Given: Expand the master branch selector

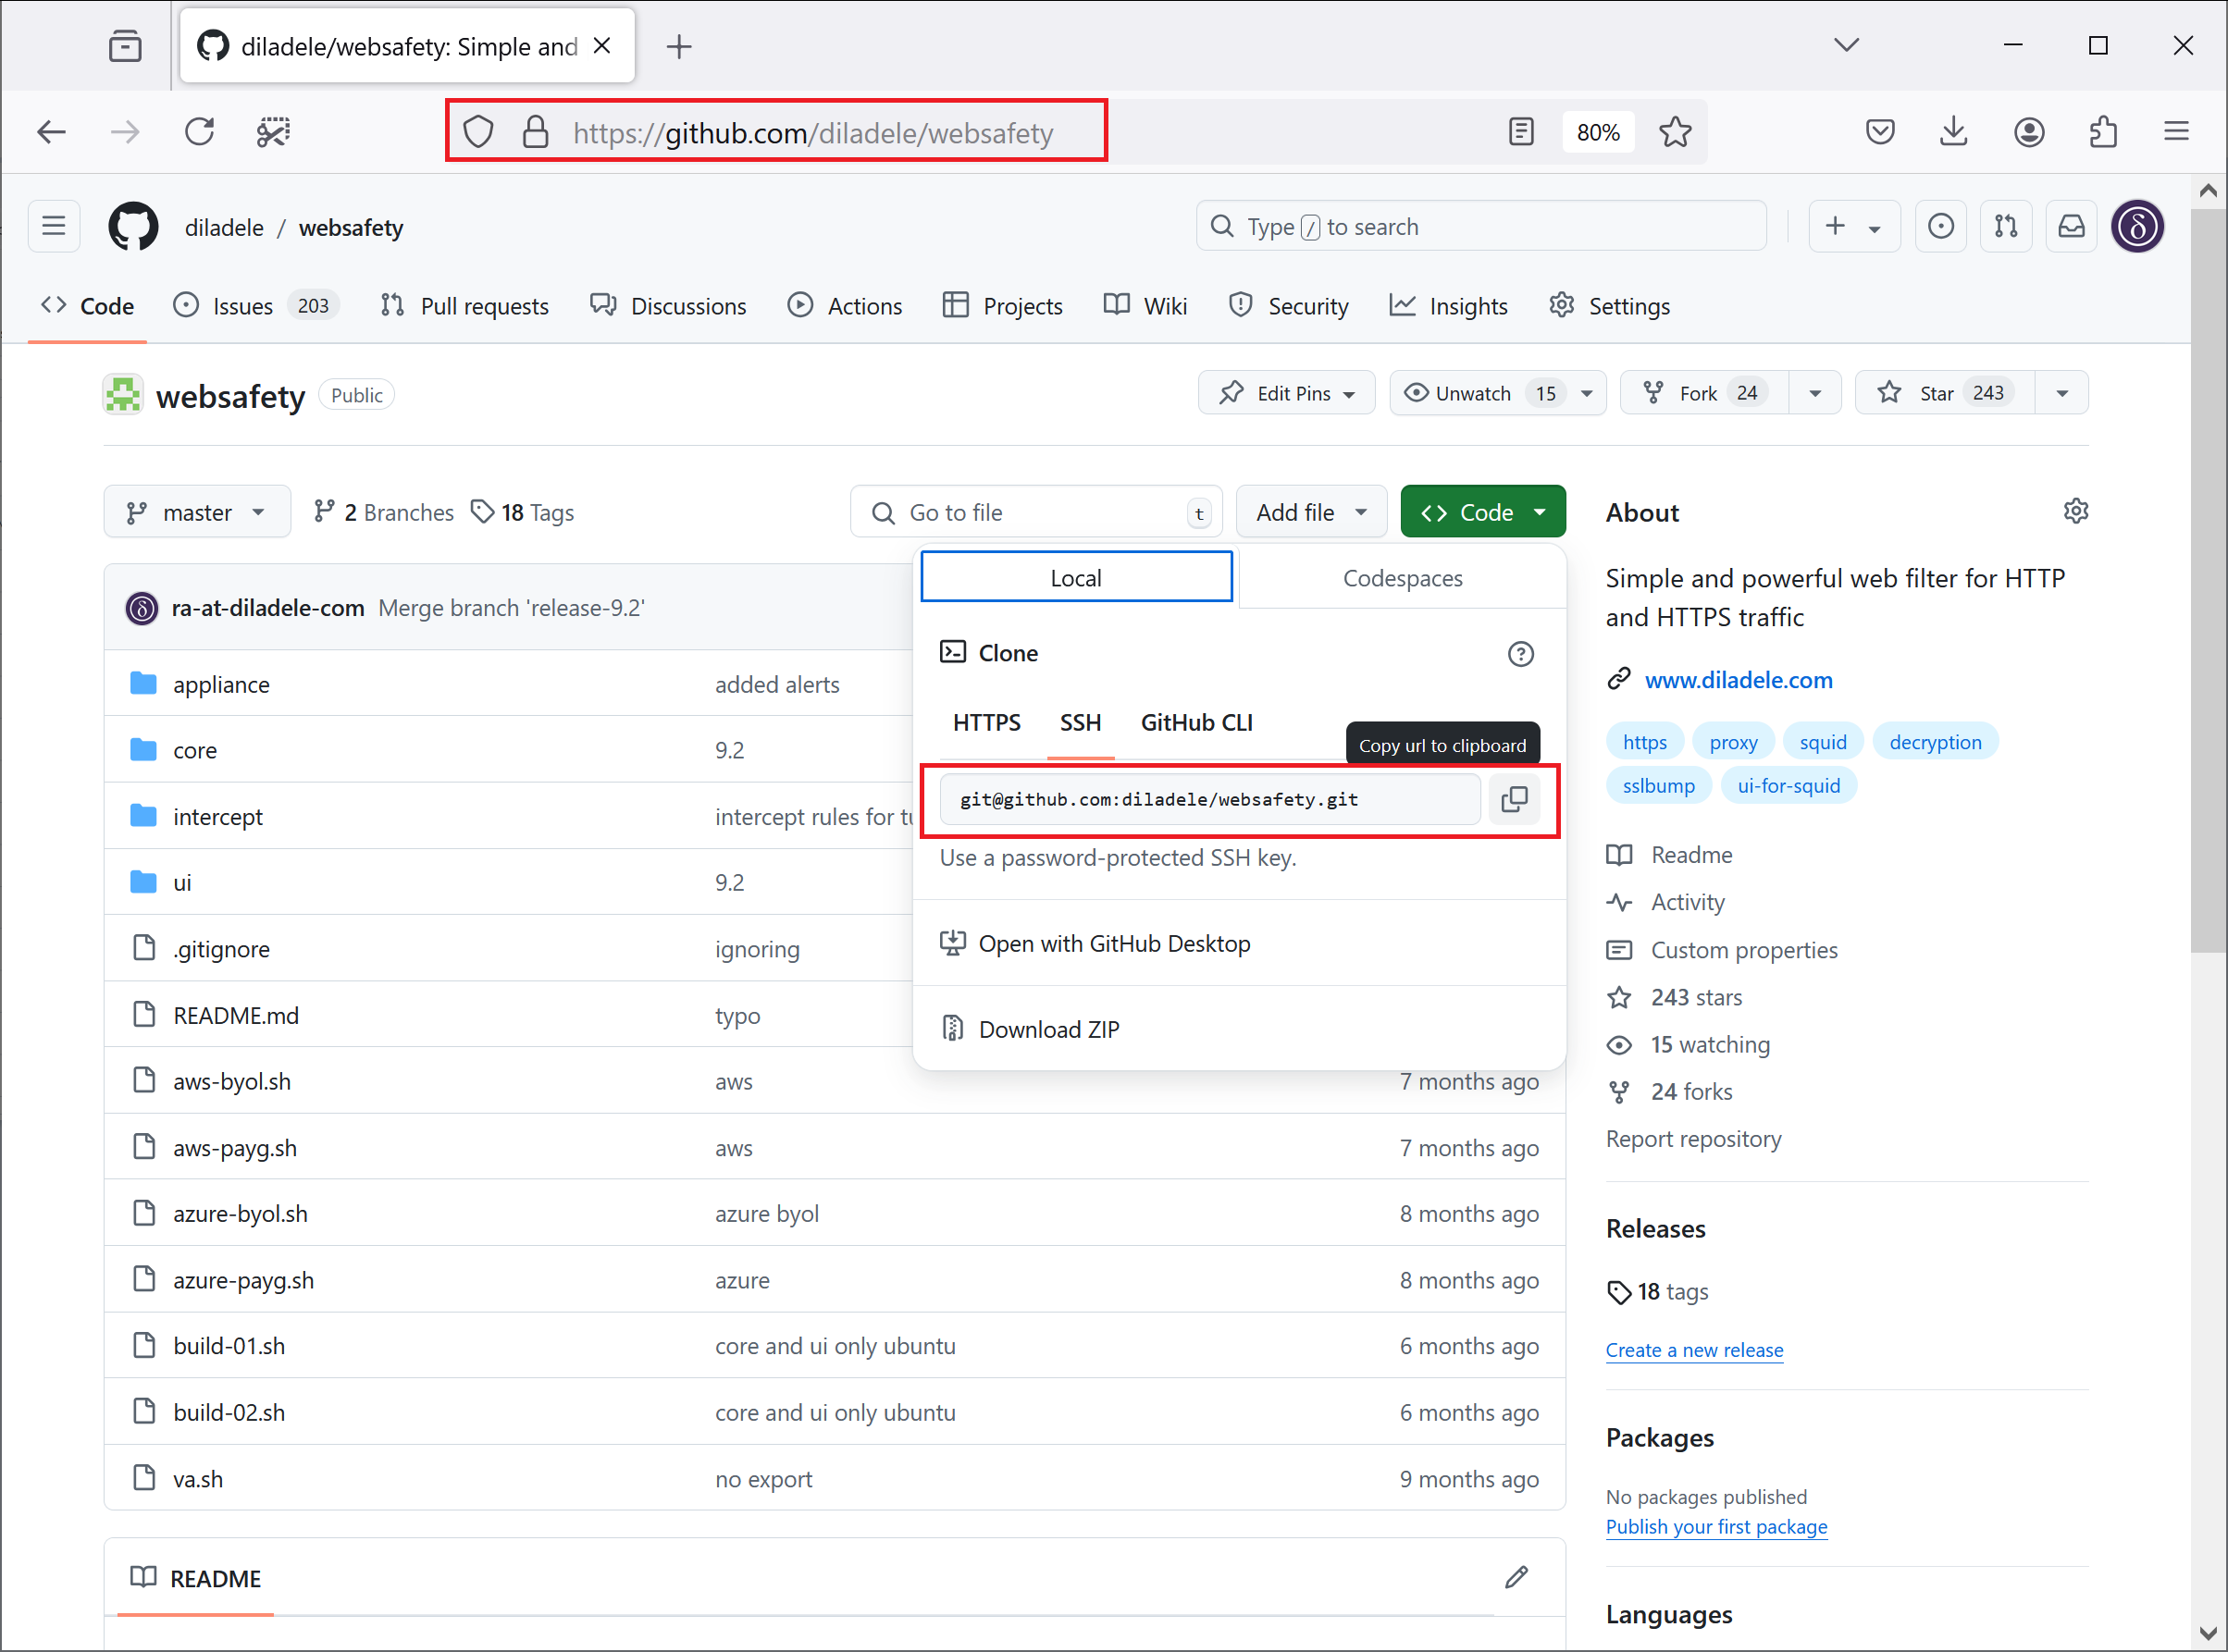Looking at the screenshot, I should [197, 512].
